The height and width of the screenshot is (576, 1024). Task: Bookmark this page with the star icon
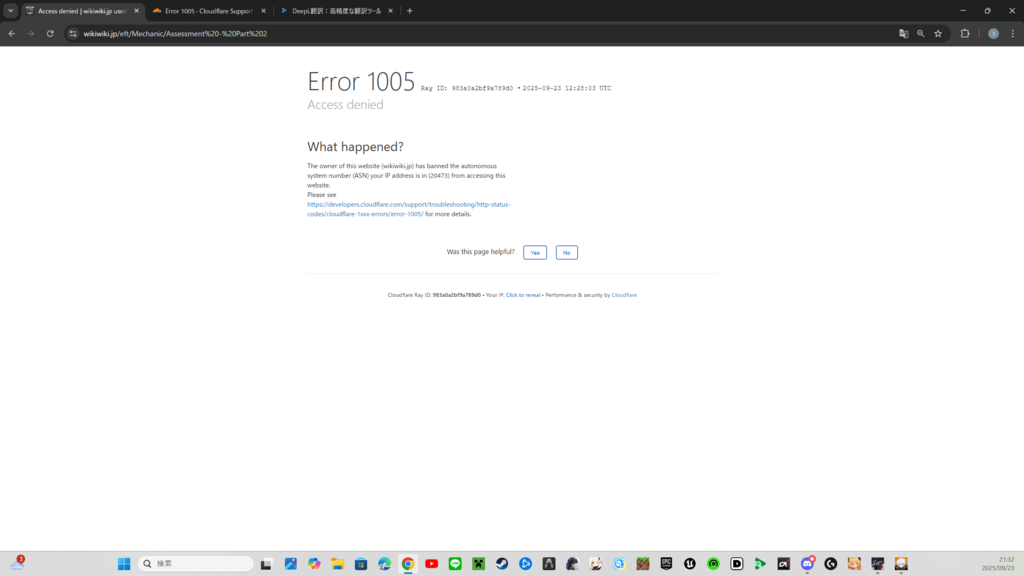point(938,33)
